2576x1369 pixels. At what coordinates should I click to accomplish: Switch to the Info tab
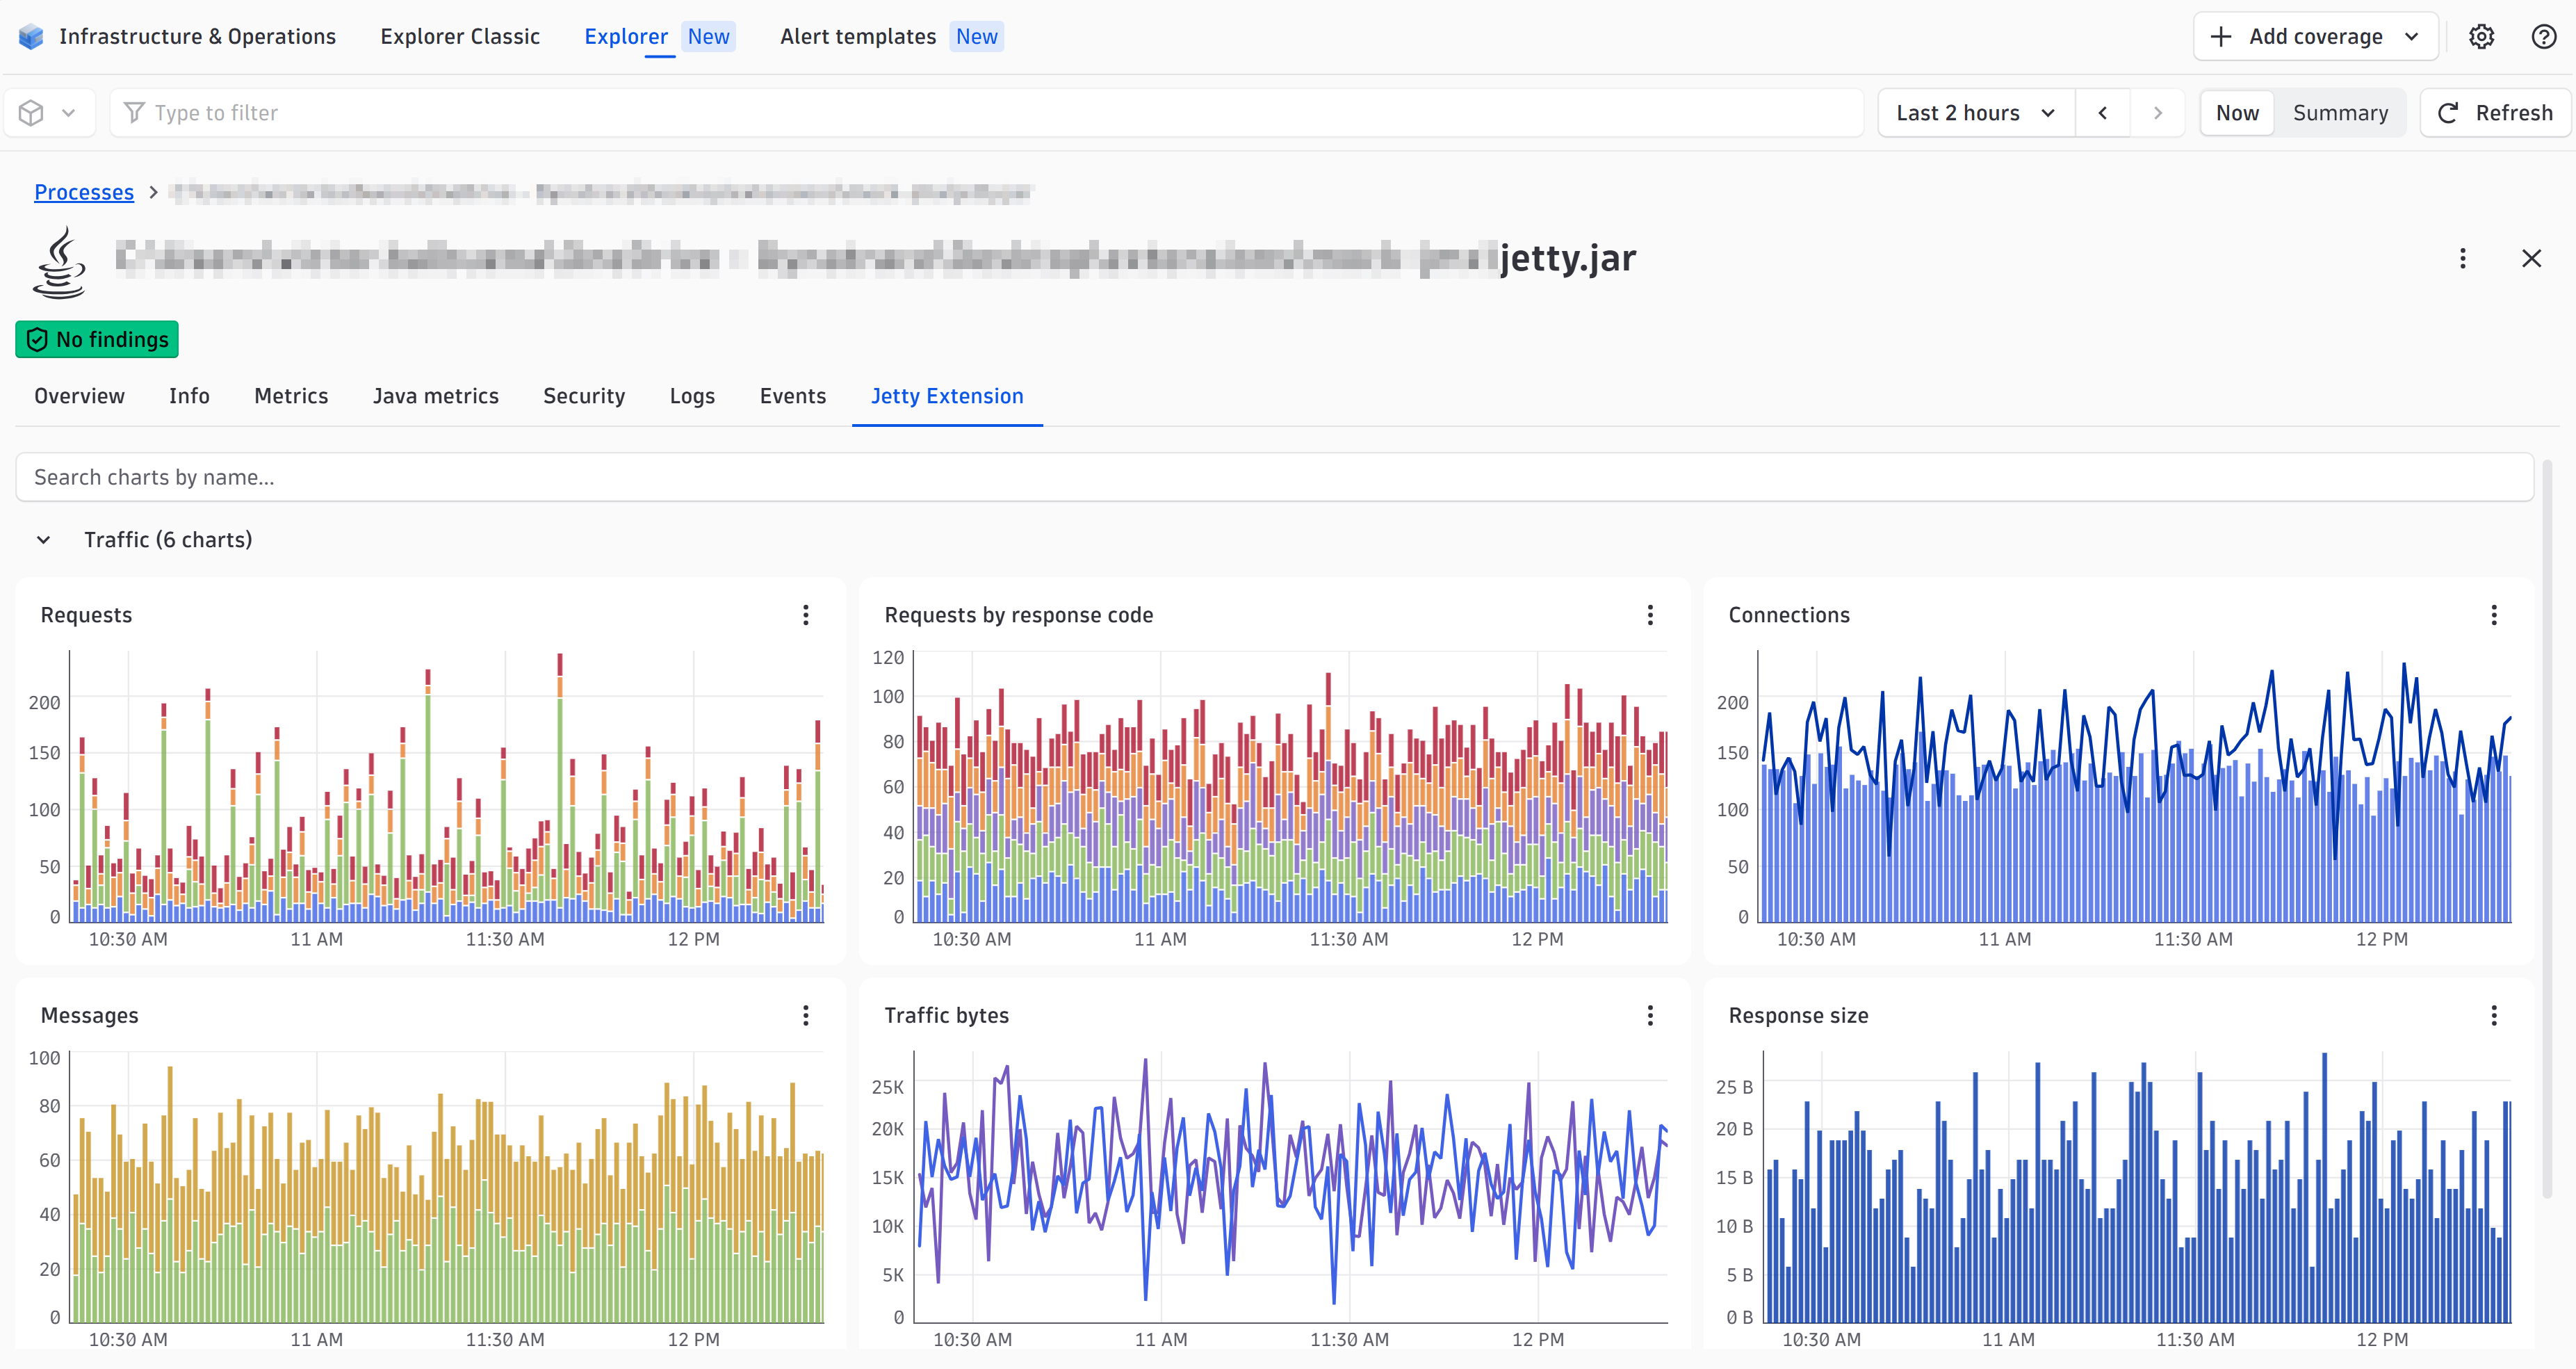coord(189,396)
